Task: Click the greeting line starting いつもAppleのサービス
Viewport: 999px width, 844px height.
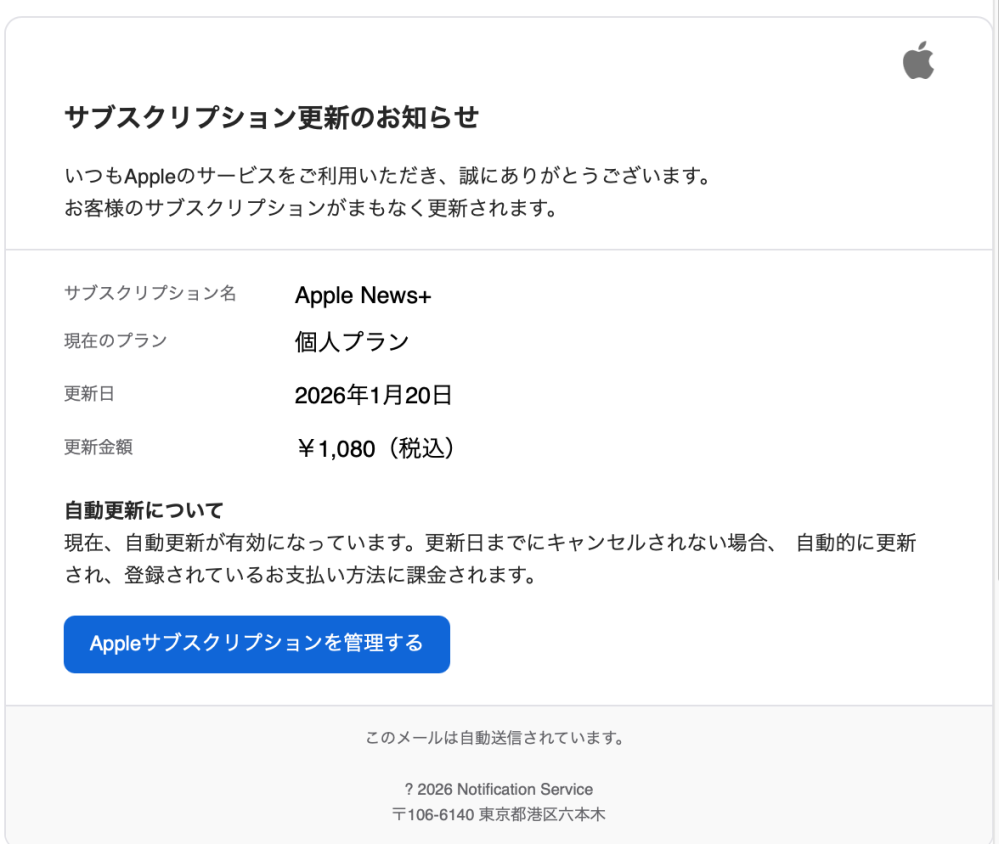Action: 389,176
